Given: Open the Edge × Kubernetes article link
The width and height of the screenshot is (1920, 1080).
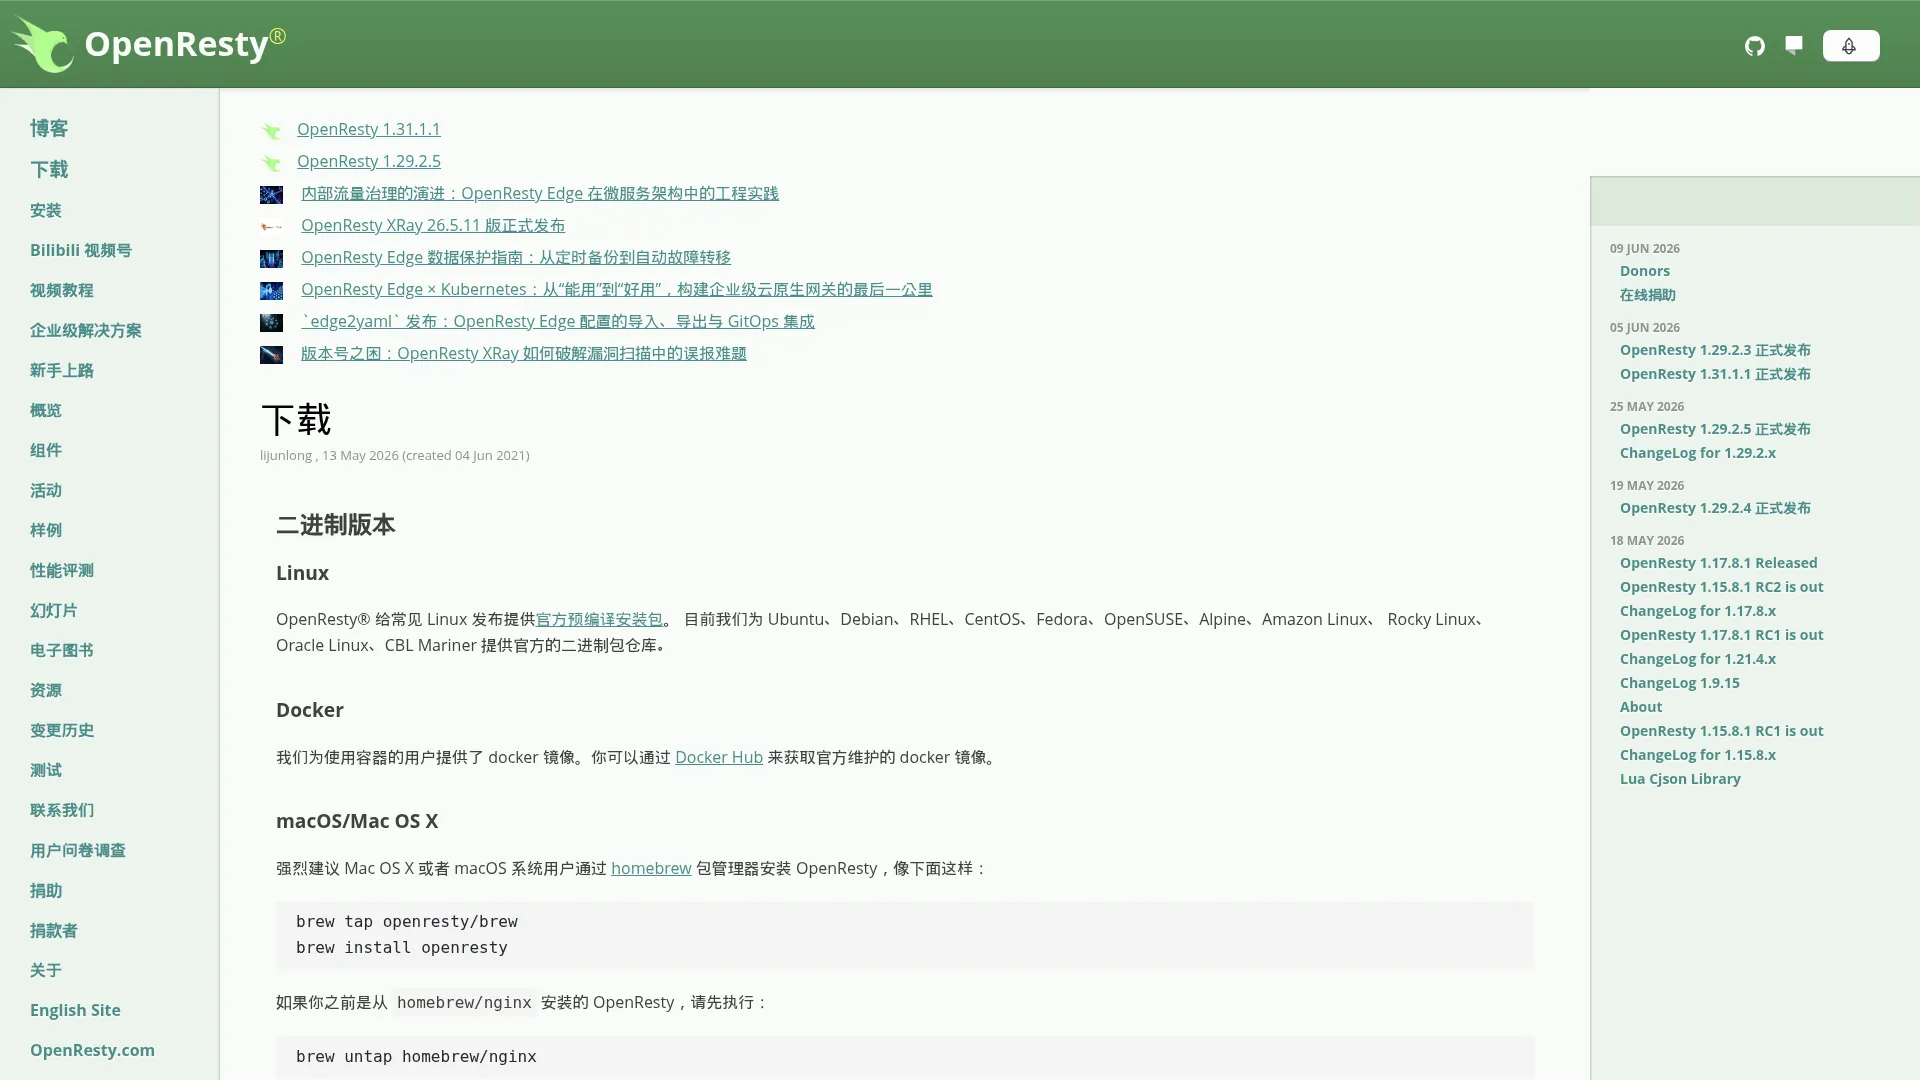Looking at the screenshot, I should [616, 289].
